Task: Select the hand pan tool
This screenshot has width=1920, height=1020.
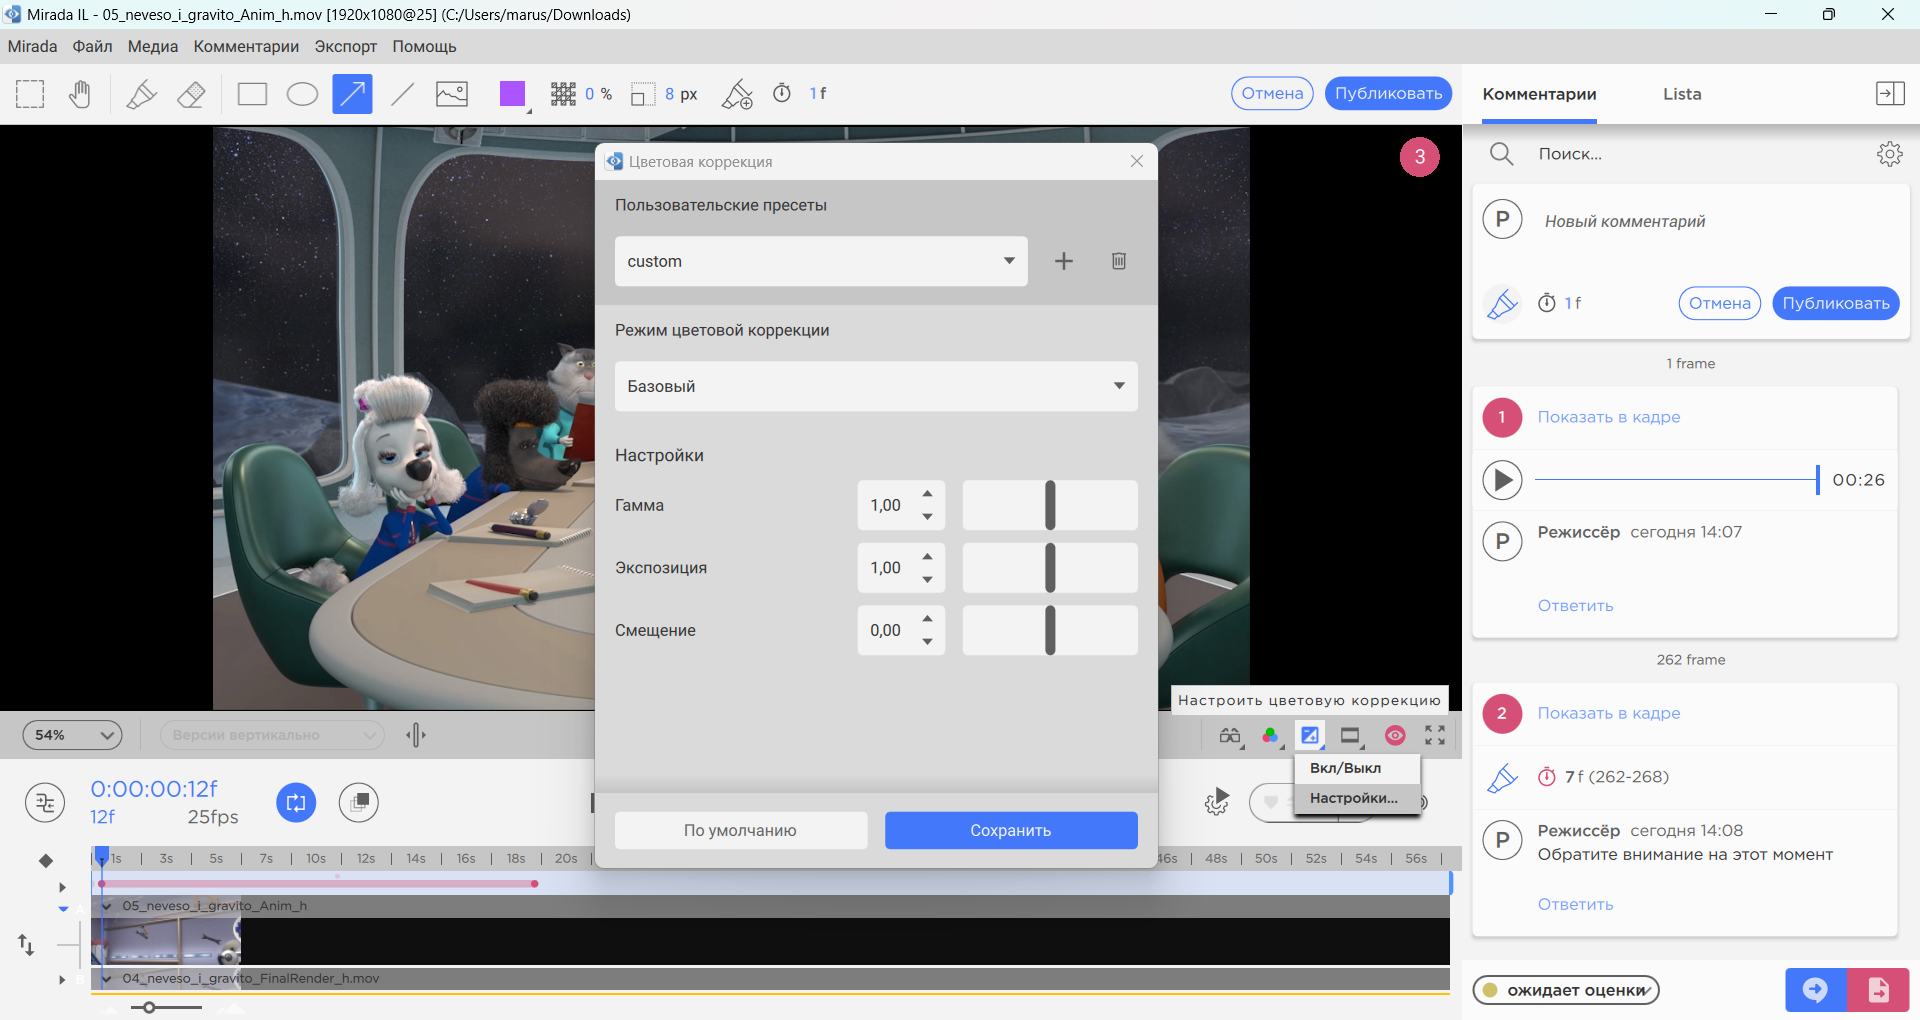Action: (x=79, y=94)
